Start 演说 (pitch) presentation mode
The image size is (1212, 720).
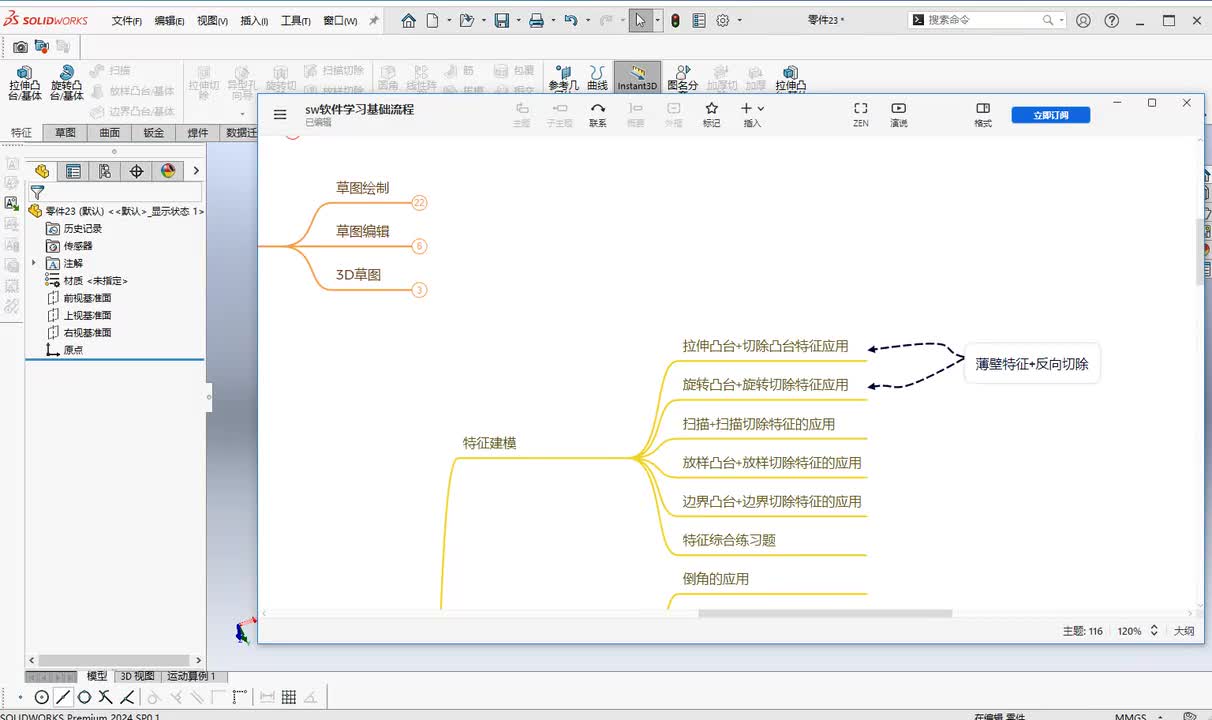pyautogui.click(x=899, y=114)
